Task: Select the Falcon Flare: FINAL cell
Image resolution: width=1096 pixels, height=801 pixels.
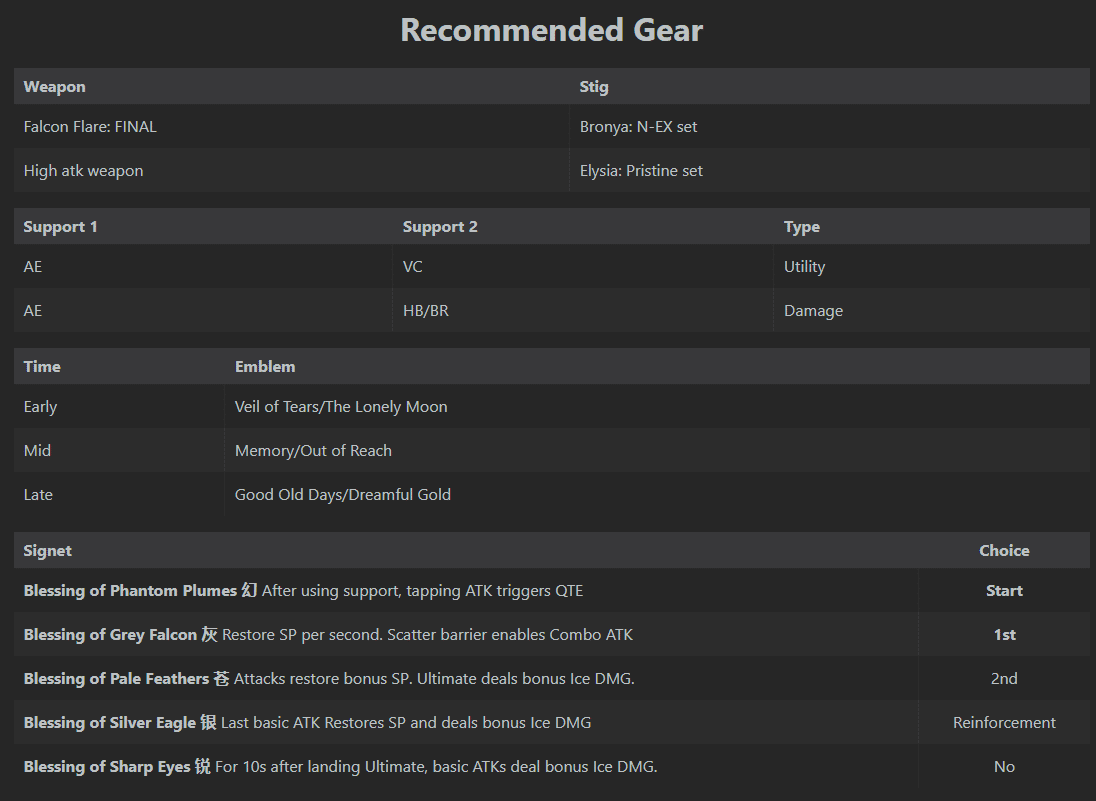Action: point(90,127)
